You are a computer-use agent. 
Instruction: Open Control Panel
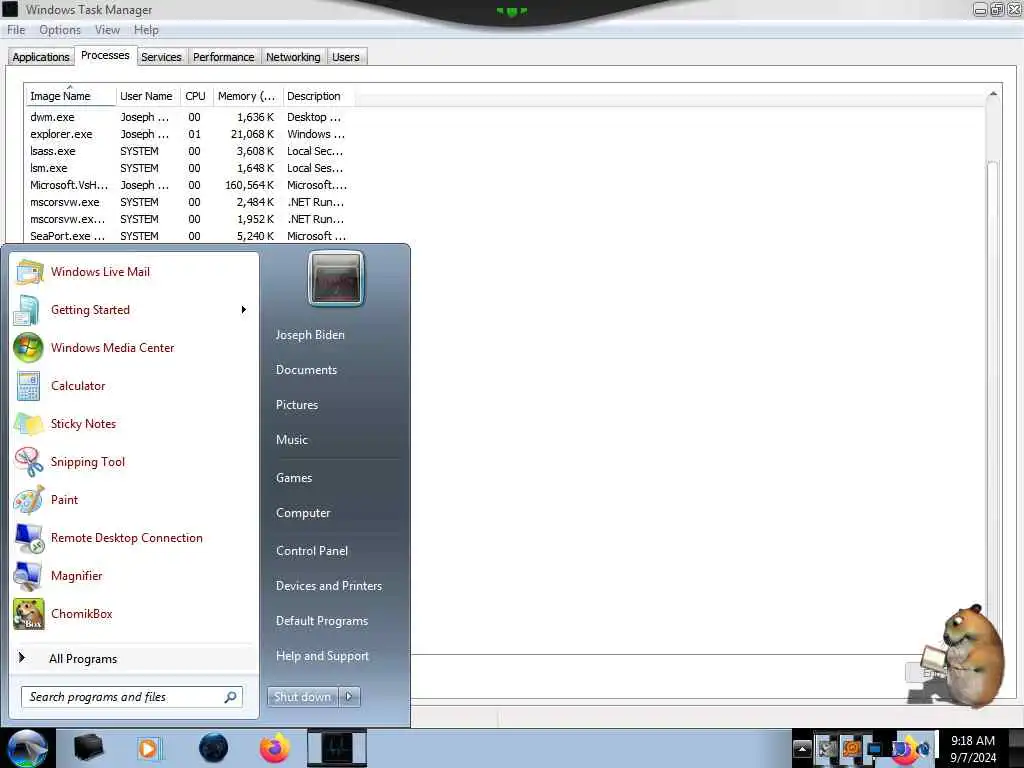click(312, 551)
